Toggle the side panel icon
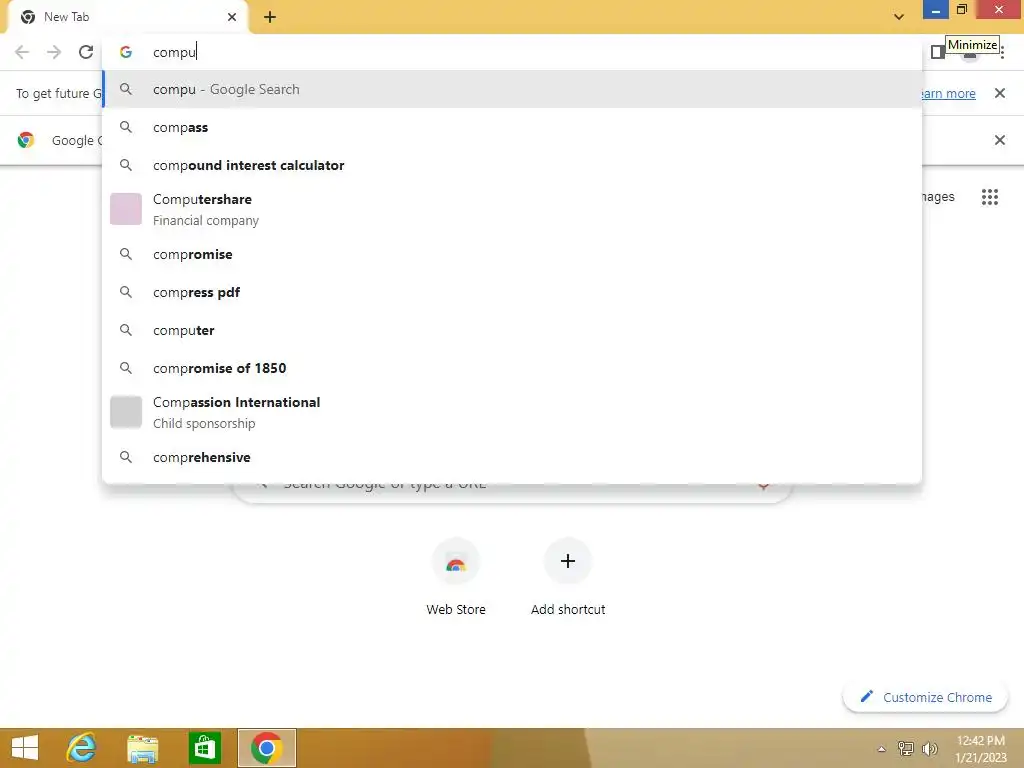This screenshot has width=1024, height=768. (938, 52)
